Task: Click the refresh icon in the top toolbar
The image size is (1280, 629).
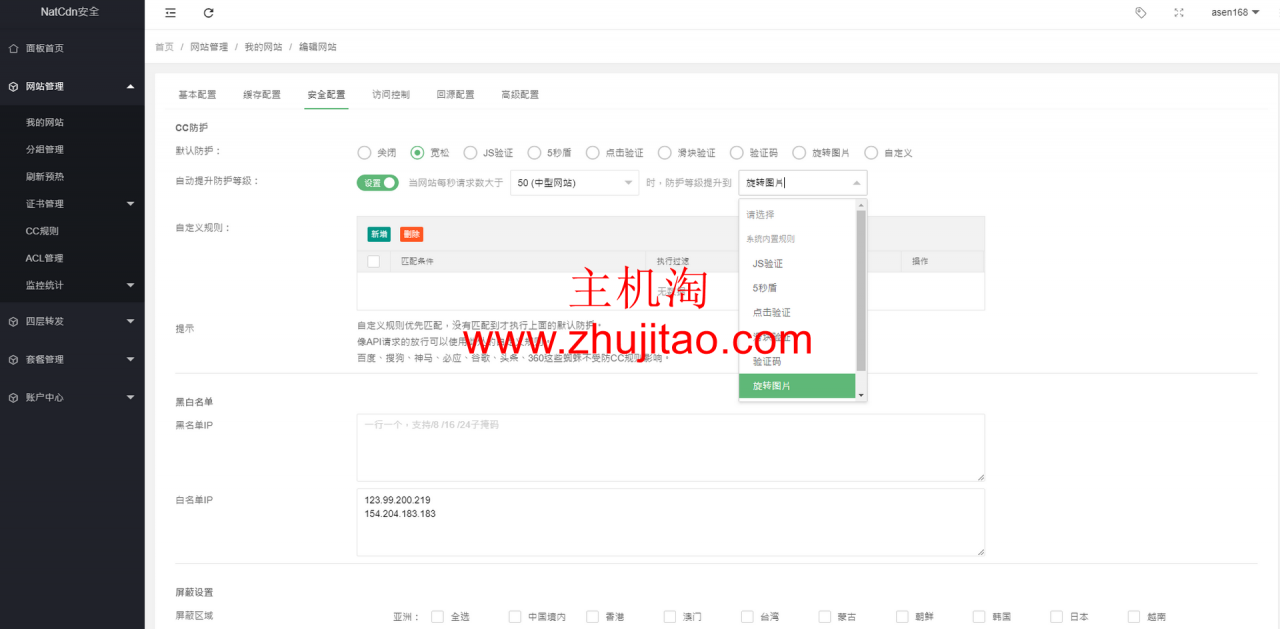Action: point(208,13)
